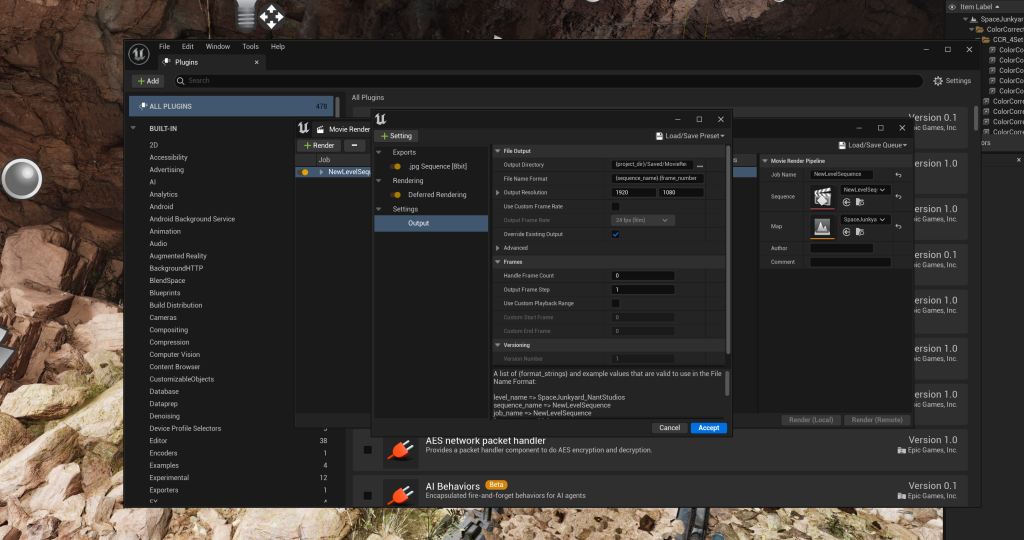Toggle the .jpg Sequence [8bit] setting switch
Screen dimensions: 1024x540
pyautogui.click(x=395, y=167)
